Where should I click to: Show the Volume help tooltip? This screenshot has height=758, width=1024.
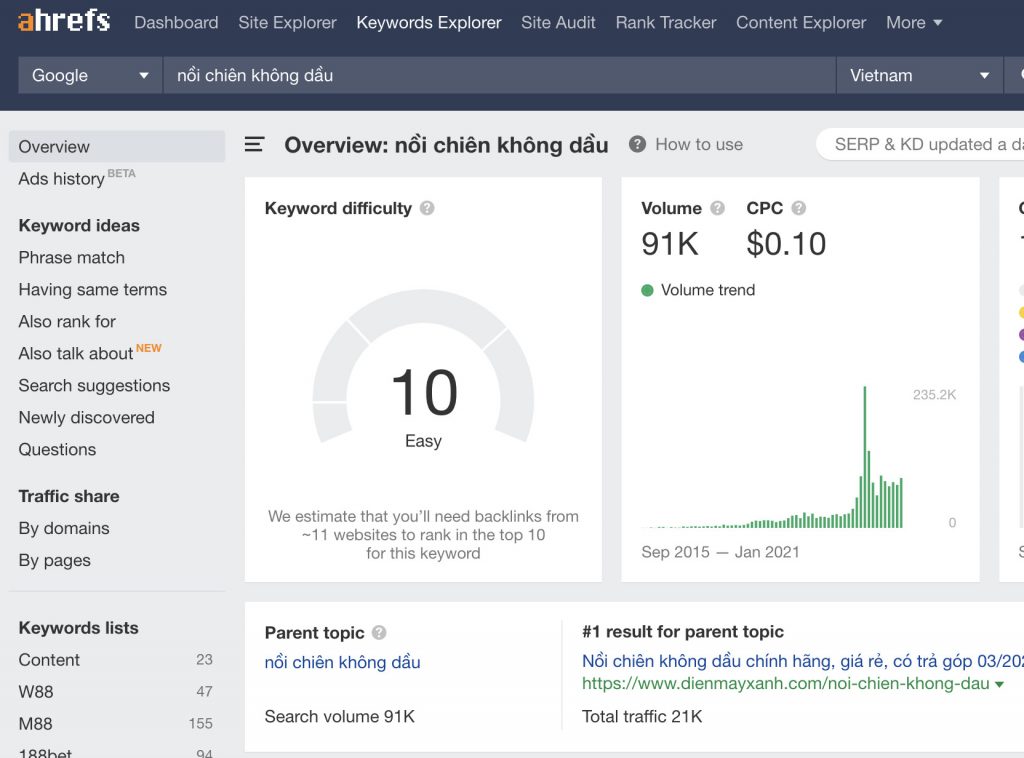pyautogui.click(x=718, y=208)
